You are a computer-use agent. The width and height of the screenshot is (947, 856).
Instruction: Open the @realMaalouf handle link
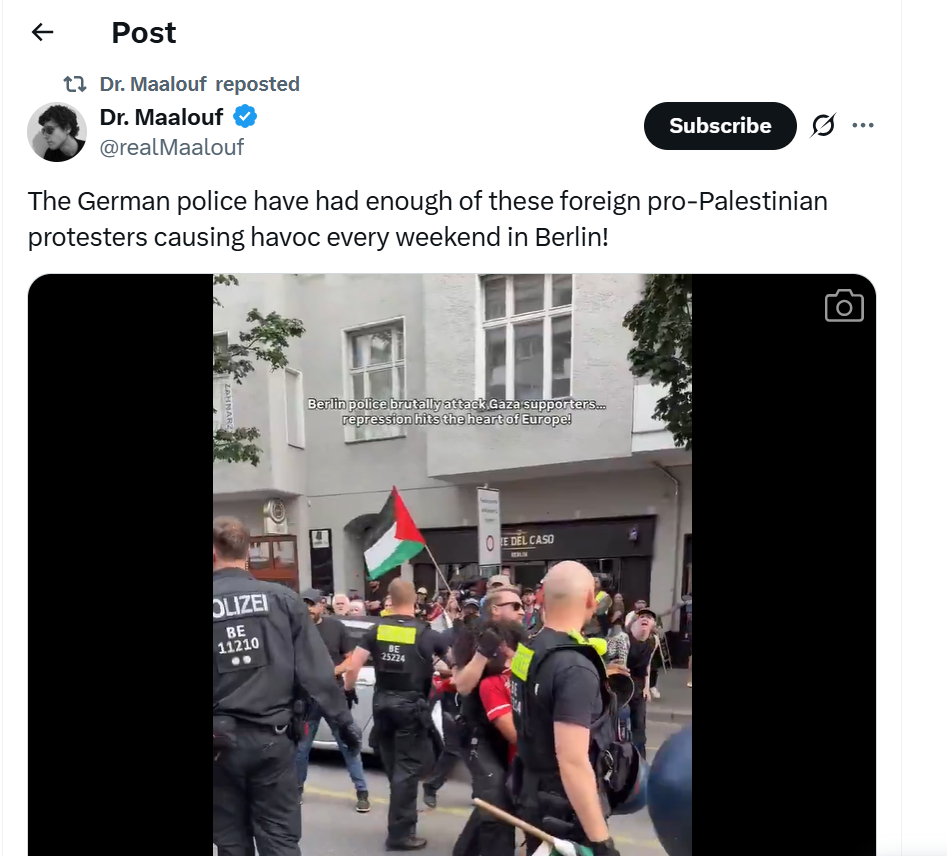[x=172, y=147]
